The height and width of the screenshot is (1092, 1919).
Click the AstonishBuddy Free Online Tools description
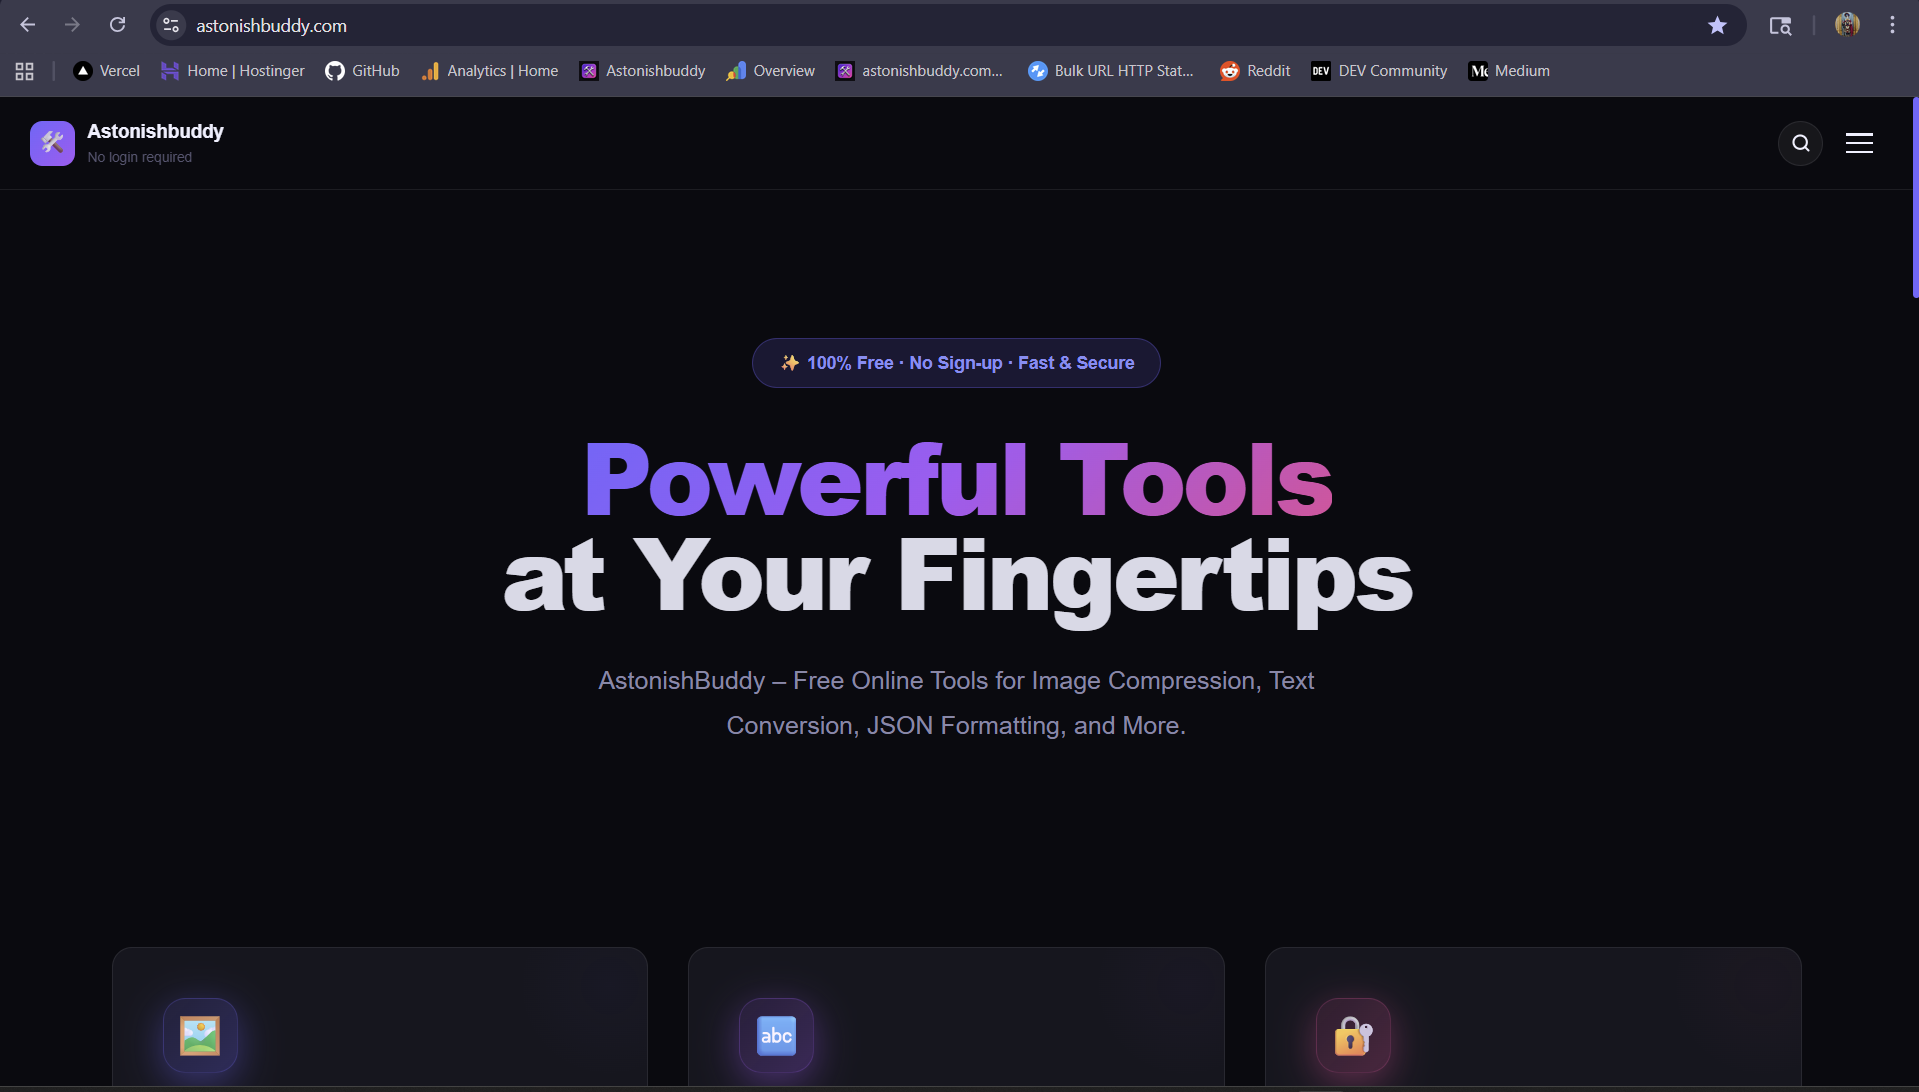(956, 703)
